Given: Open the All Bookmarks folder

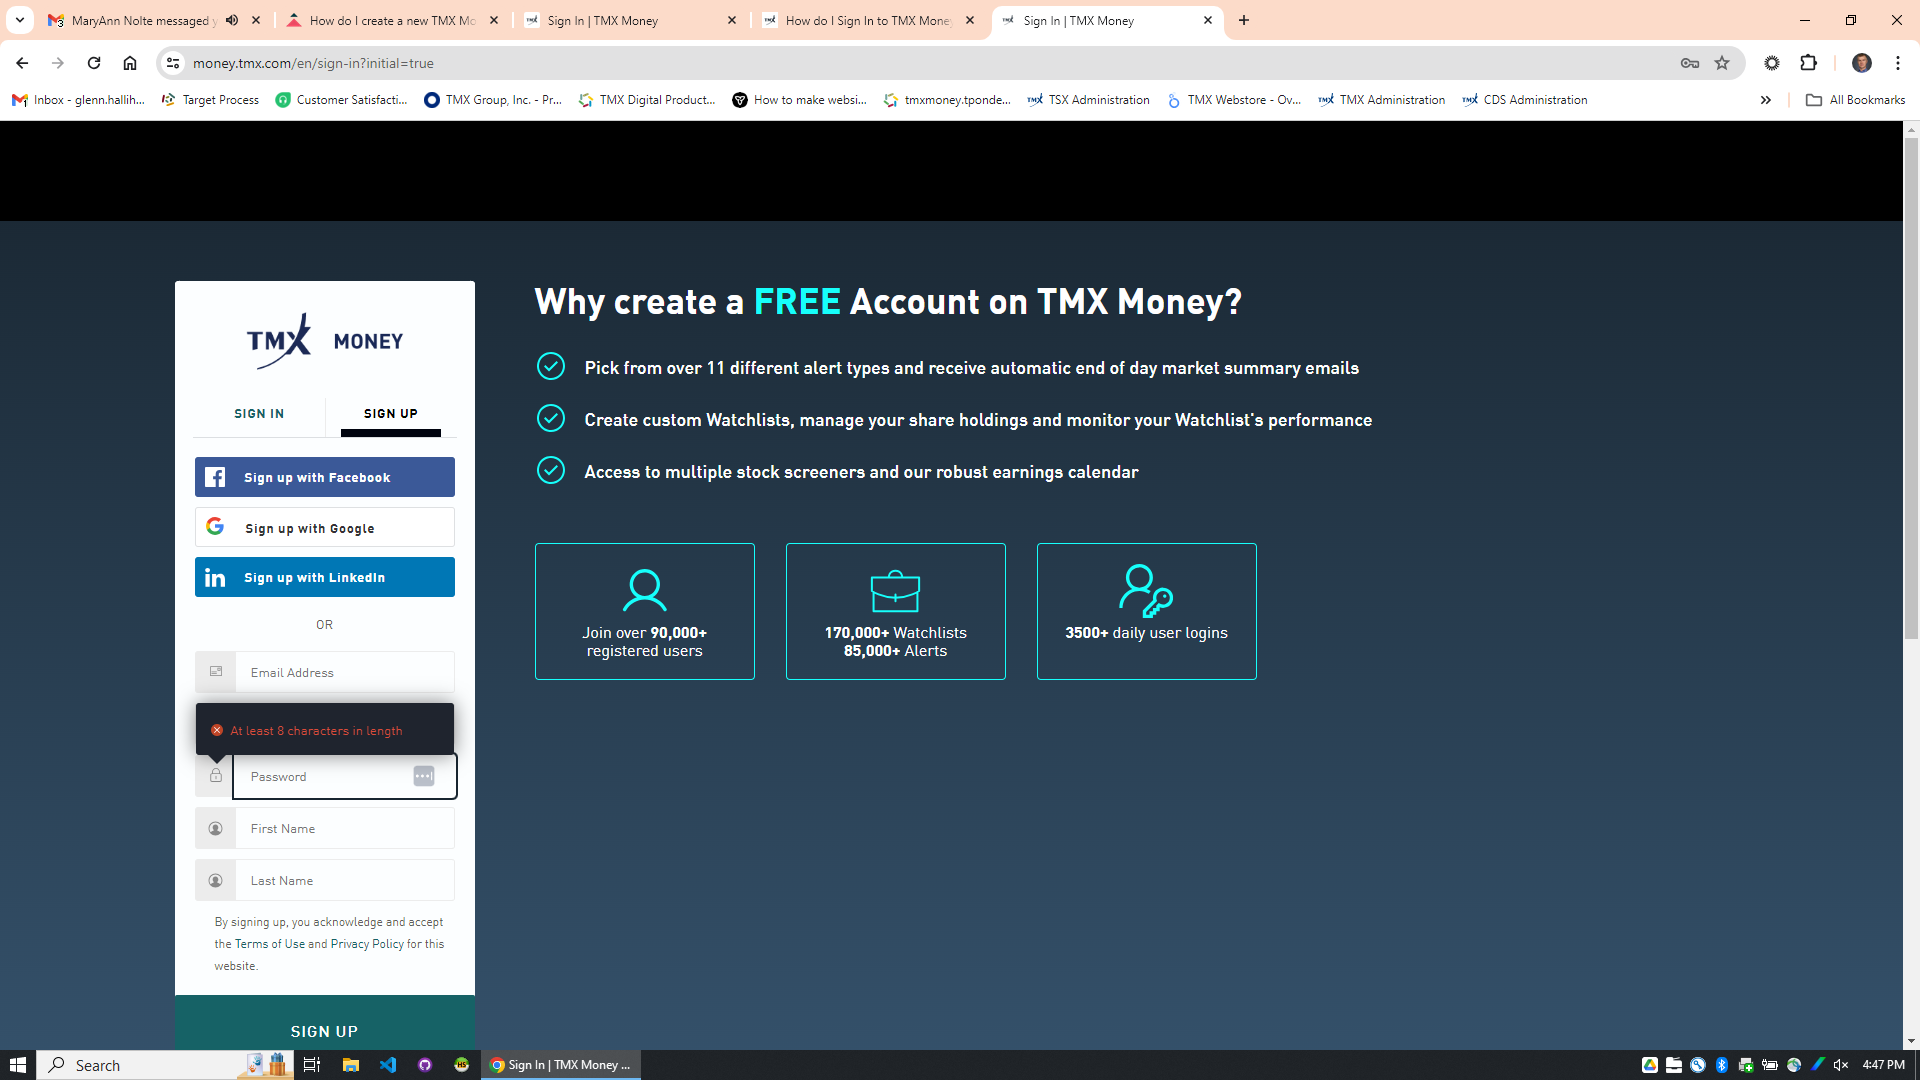Looking at the screenshot, I should [x=1855, y=100].
